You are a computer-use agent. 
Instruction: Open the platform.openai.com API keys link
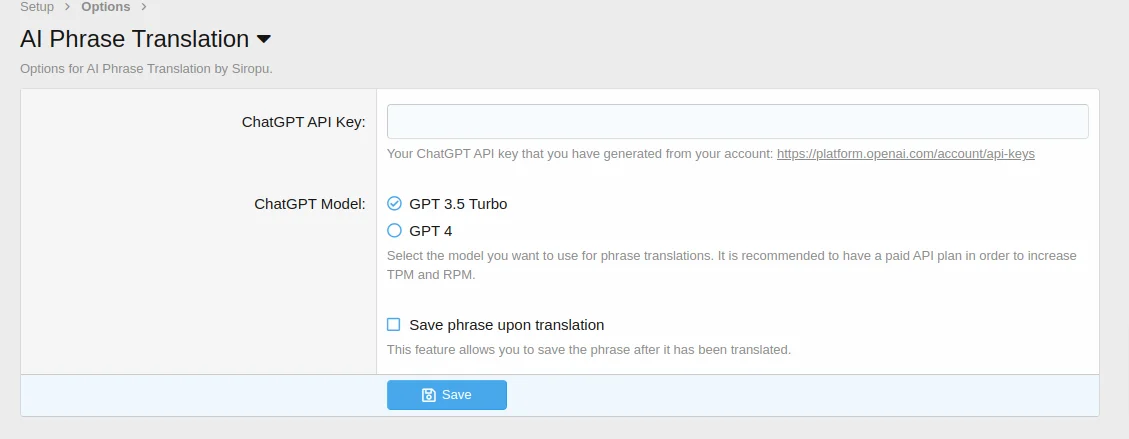pos(905,154)
